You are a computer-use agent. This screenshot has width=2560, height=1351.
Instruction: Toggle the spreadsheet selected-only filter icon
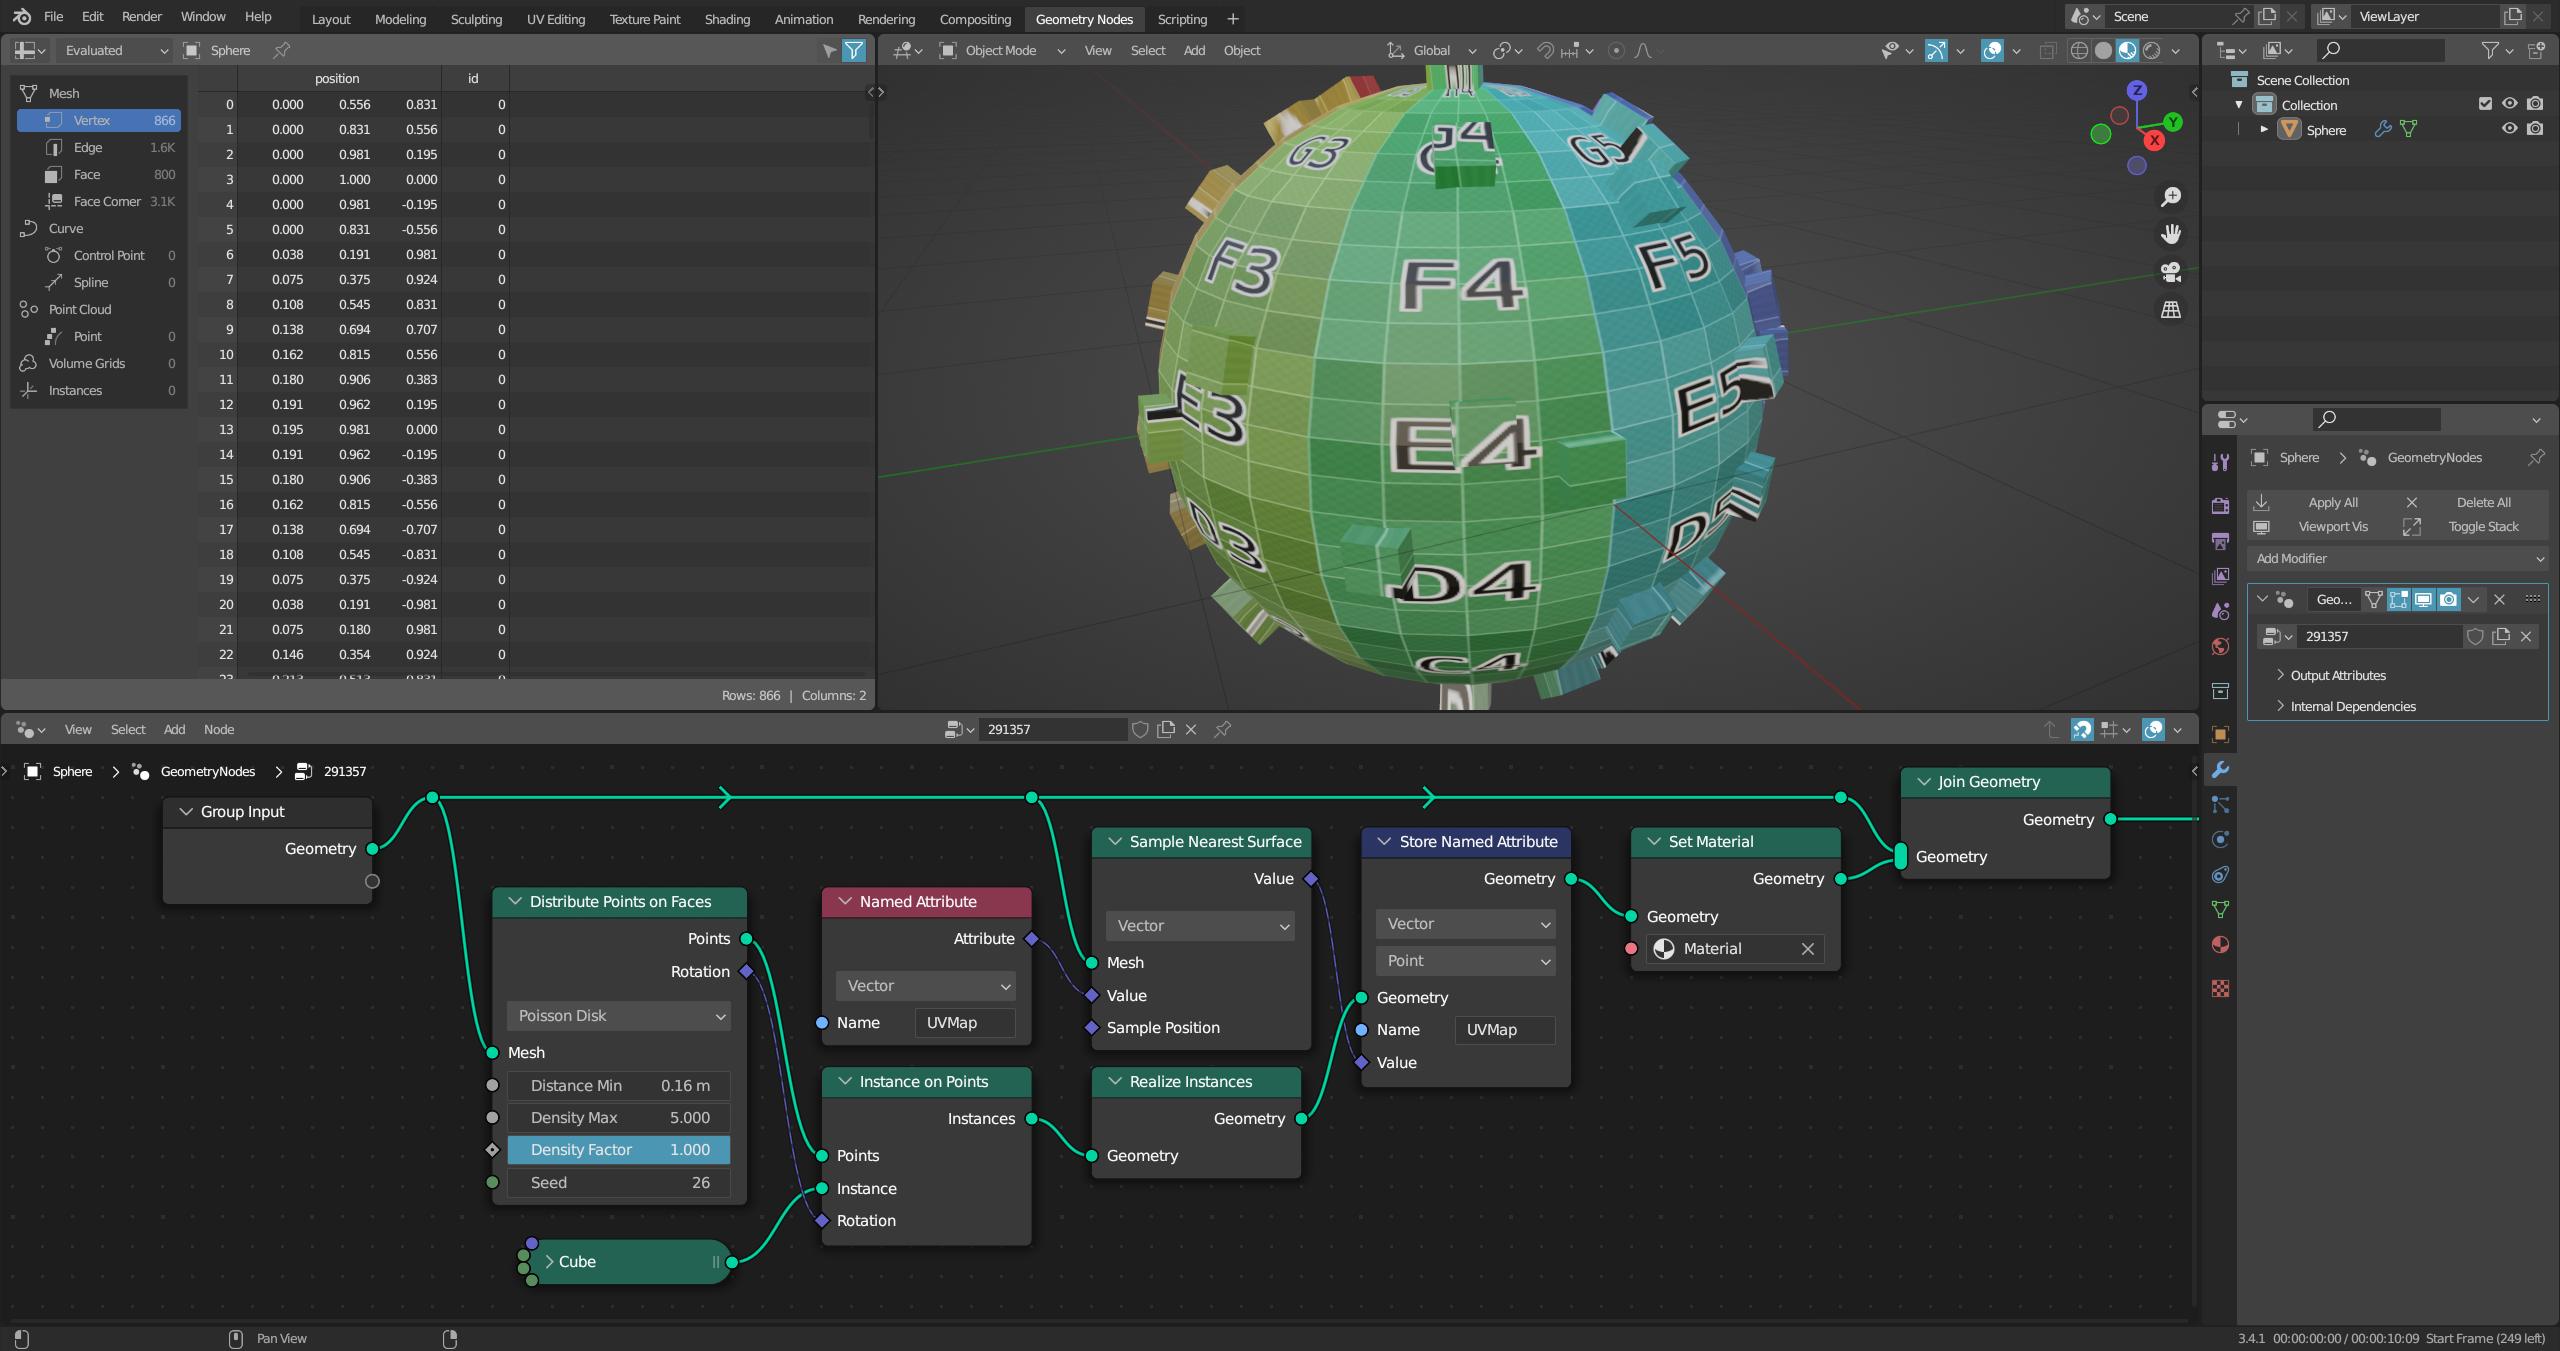pyautogui.click(x=829, y=50)
